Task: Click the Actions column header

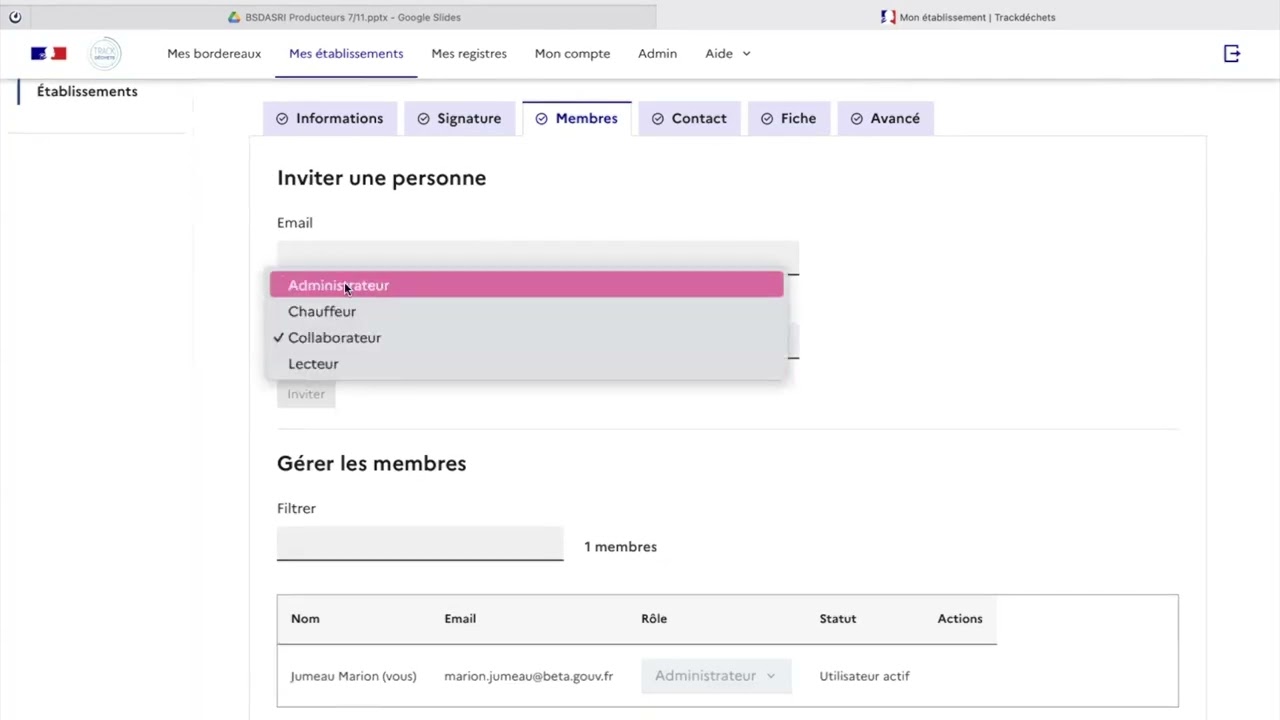Action: click(x=960, y=618)
